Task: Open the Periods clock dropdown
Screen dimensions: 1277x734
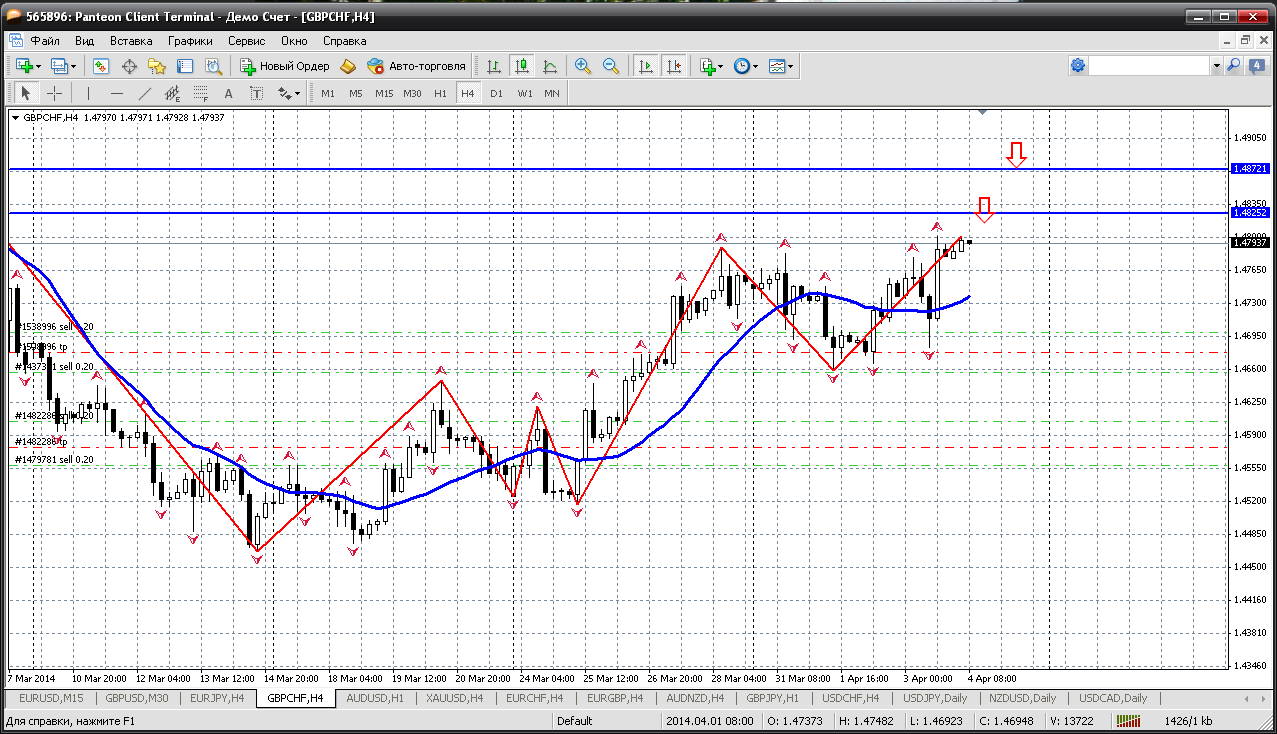Action: click(x=745, y=66)
